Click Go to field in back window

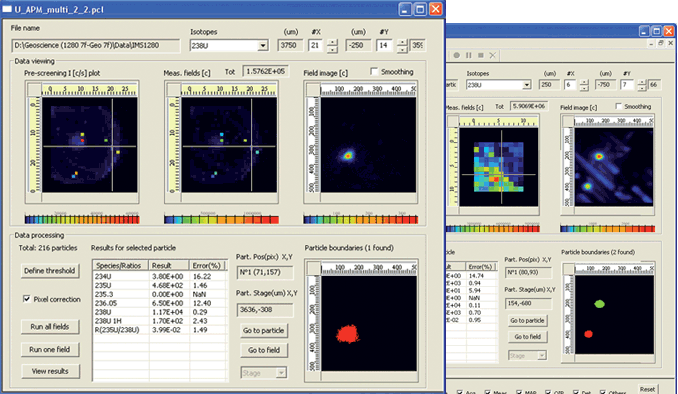pyautogui.click(x=527, y=336)
